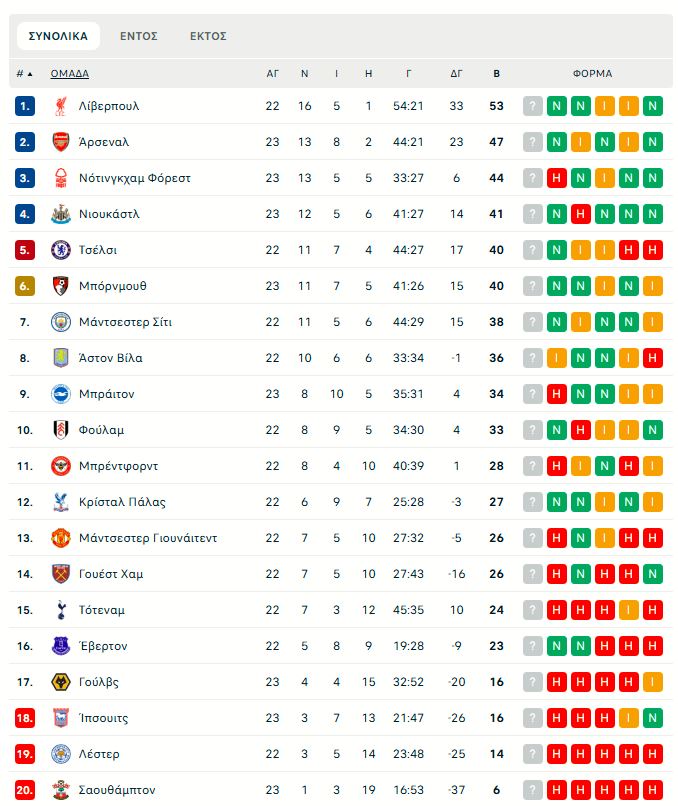Click the Arsenal club crest icon
This screenshot has width=678, height=806.
click(61, 142)
